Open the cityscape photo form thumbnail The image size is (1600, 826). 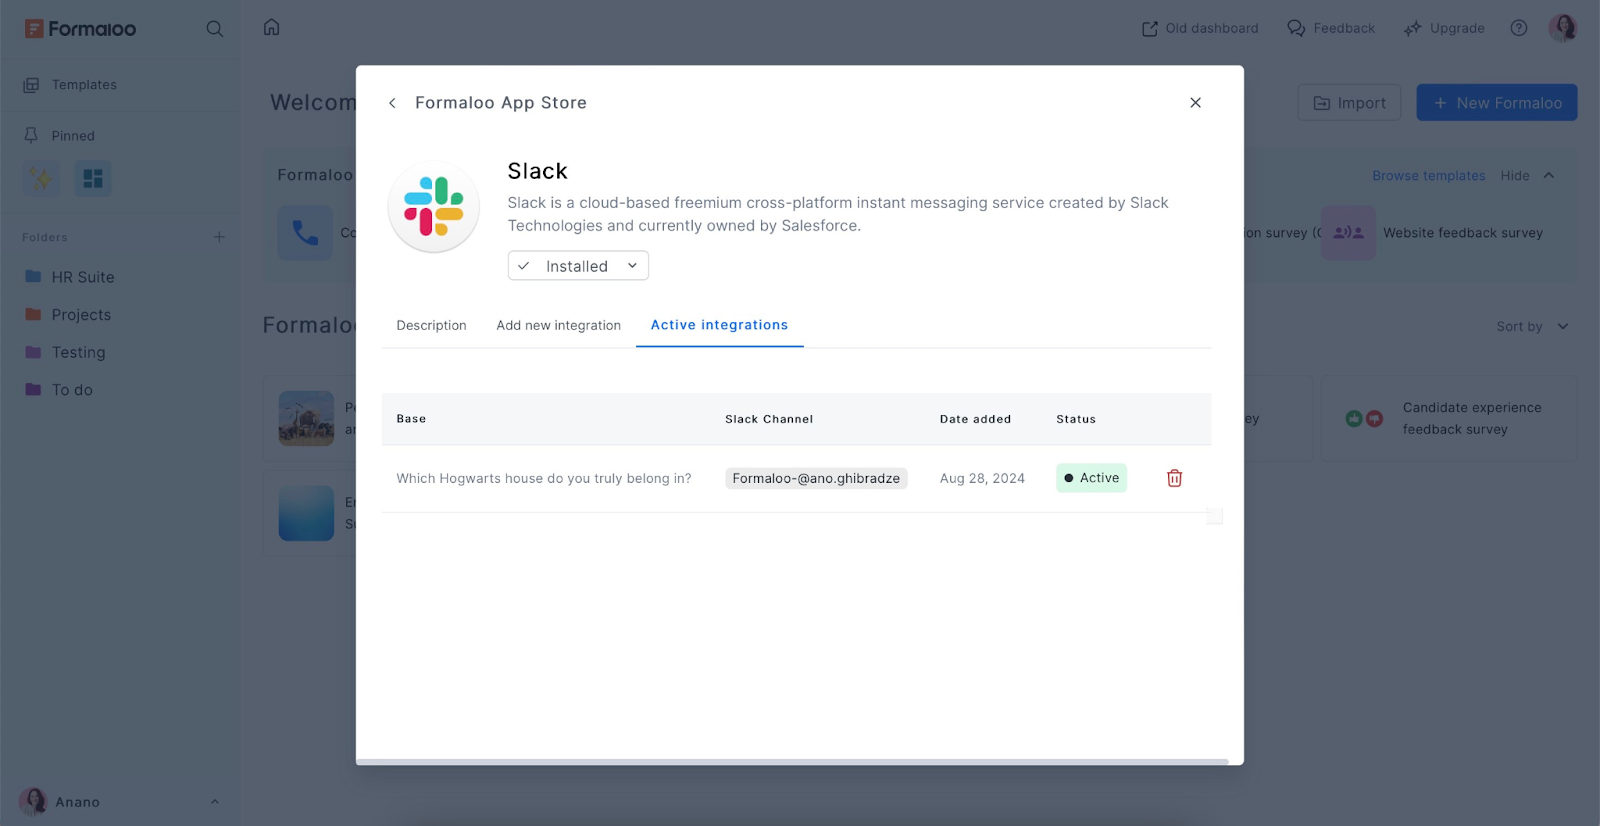click(306, 418)
